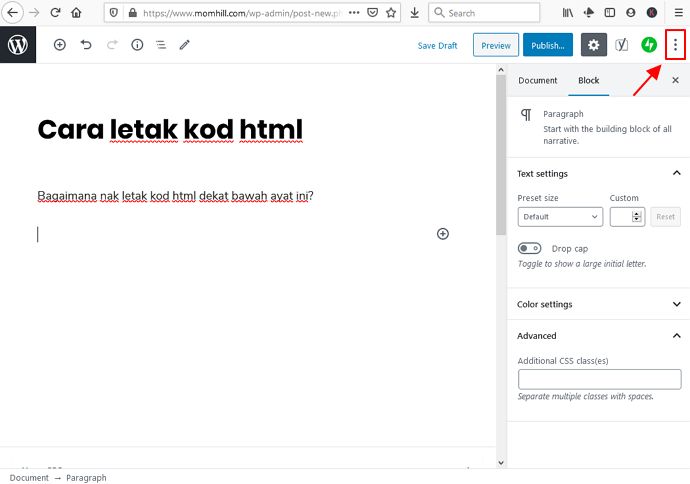Click the browser extension icon beside library
The image size is (690, 484).
(588, 12)
